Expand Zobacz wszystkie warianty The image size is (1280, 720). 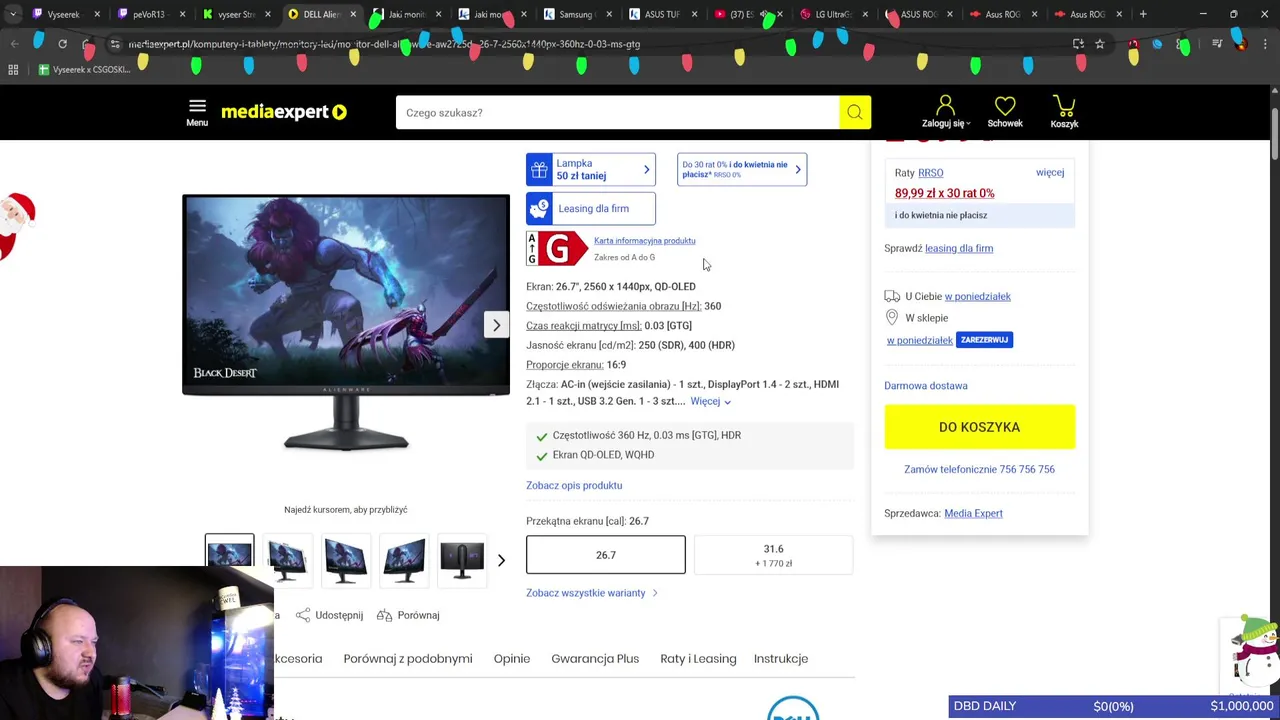(x=591, y=593)
